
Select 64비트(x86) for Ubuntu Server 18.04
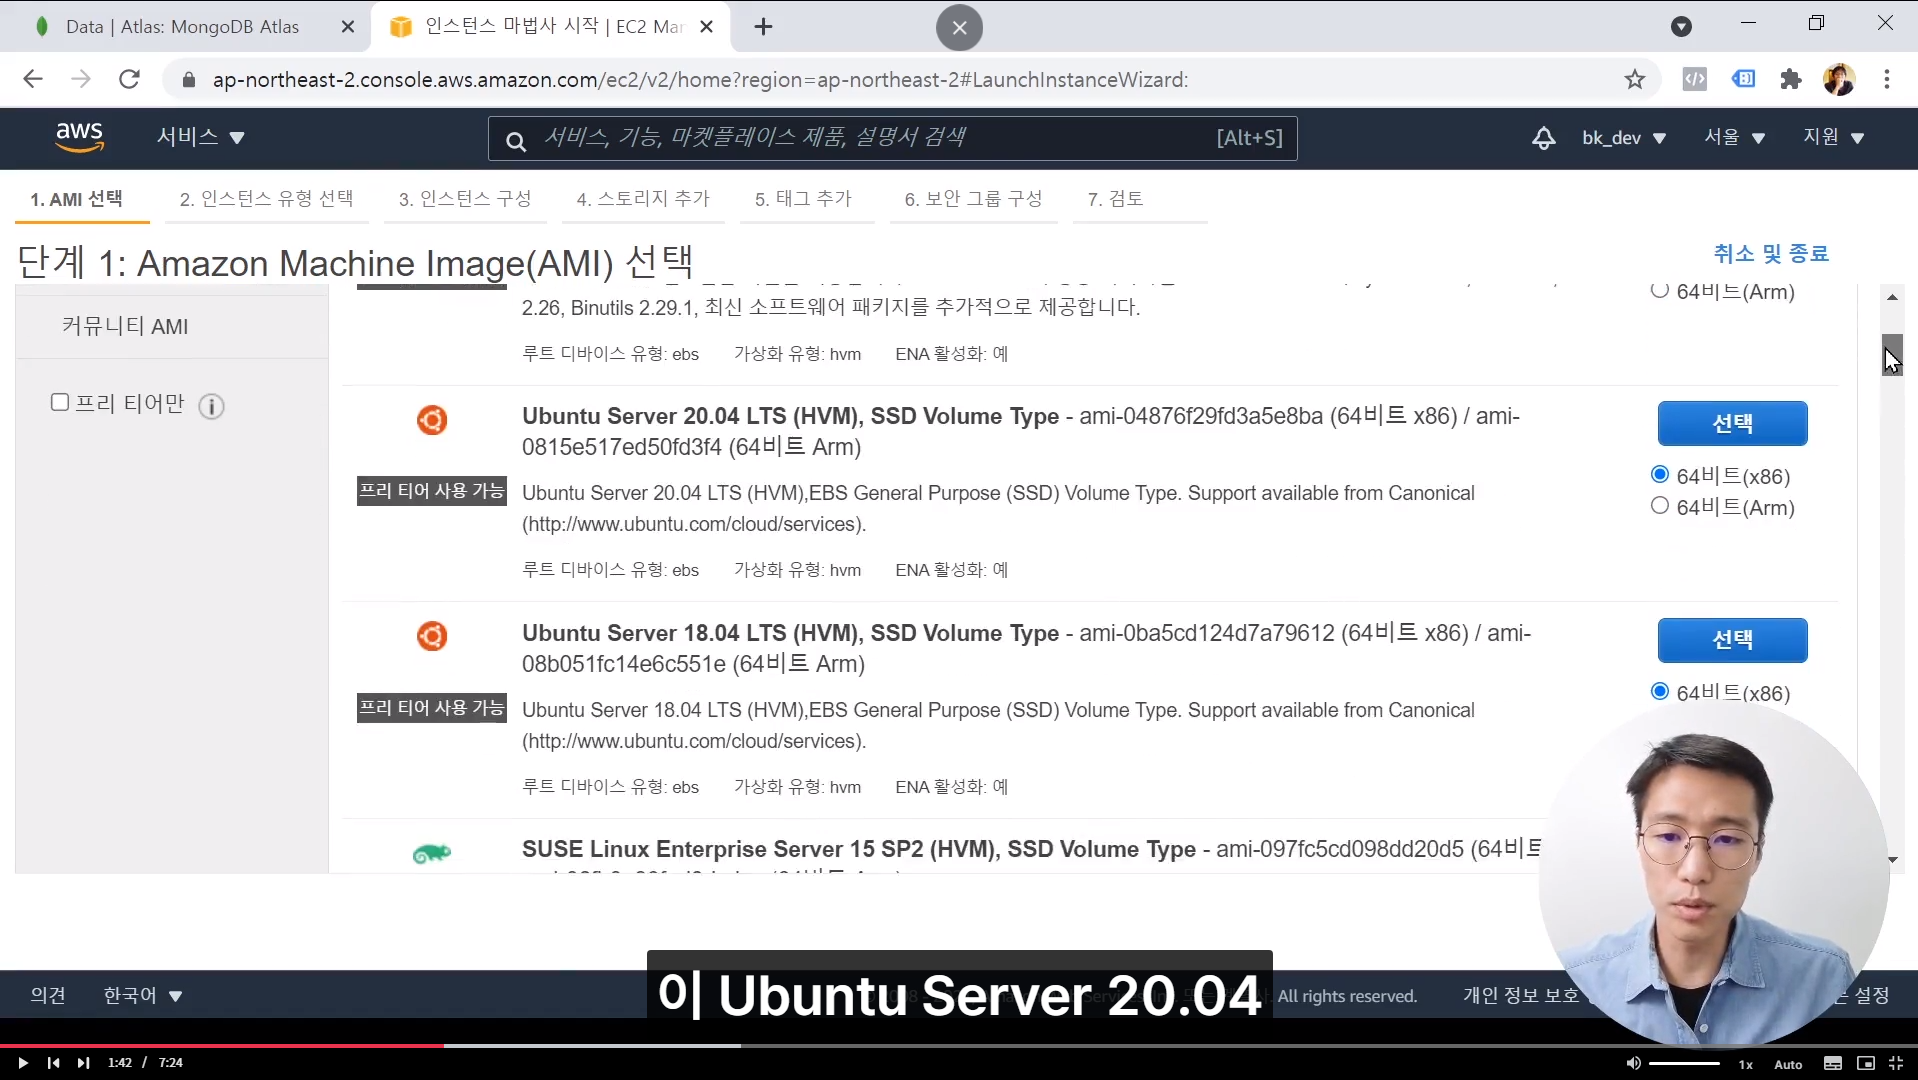(x=1660, y=691)
